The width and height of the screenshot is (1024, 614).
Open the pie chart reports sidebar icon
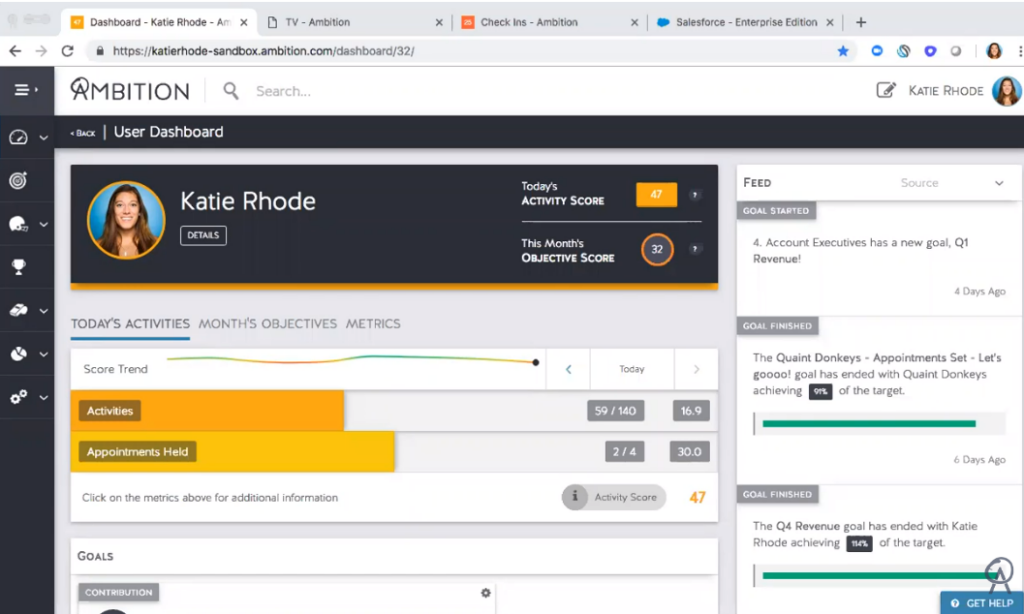click(18, 353)
